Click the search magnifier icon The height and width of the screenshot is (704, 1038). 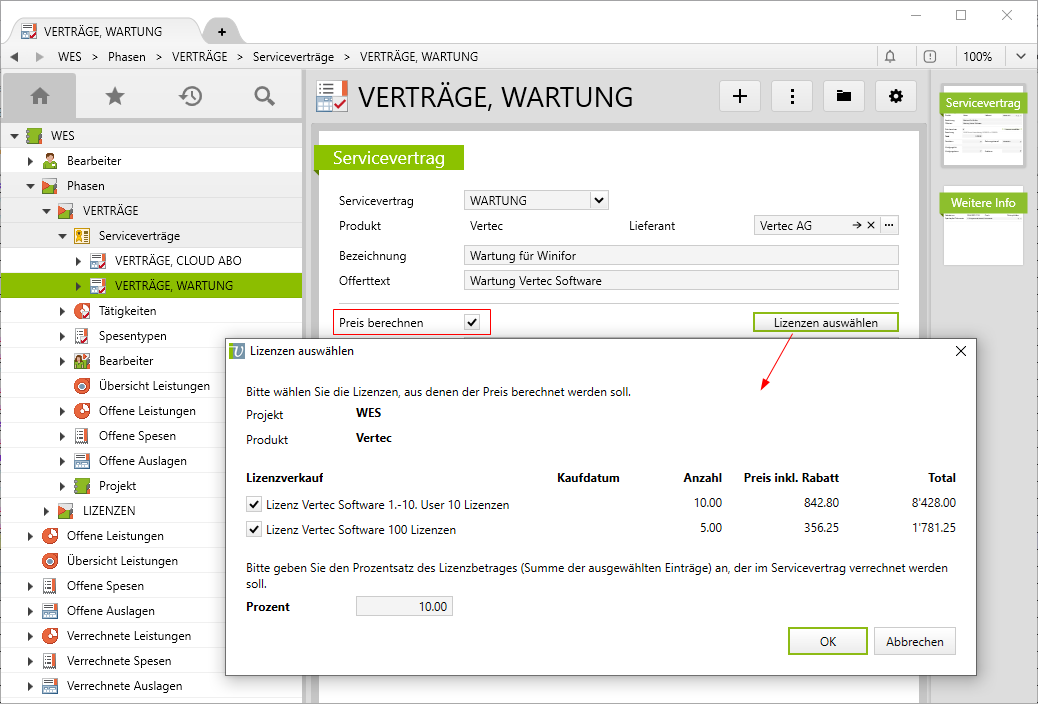264,96
